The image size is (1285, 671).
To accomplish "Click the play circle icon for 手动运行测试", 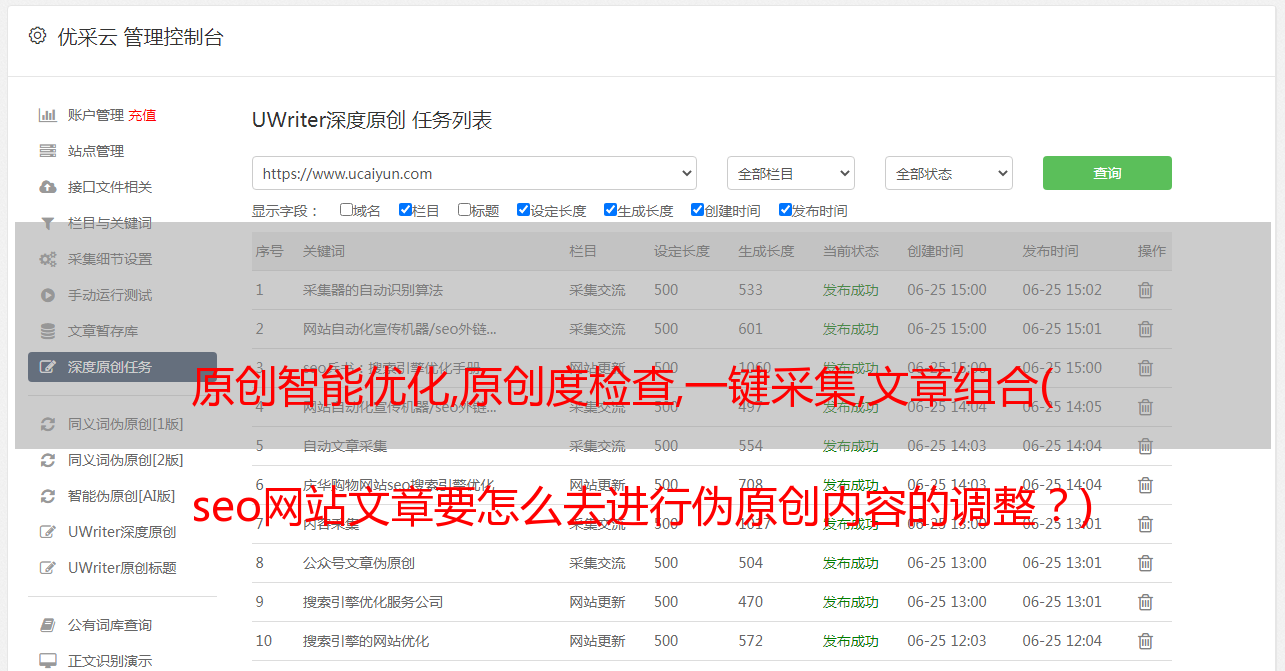I will [x=47, y=295].
